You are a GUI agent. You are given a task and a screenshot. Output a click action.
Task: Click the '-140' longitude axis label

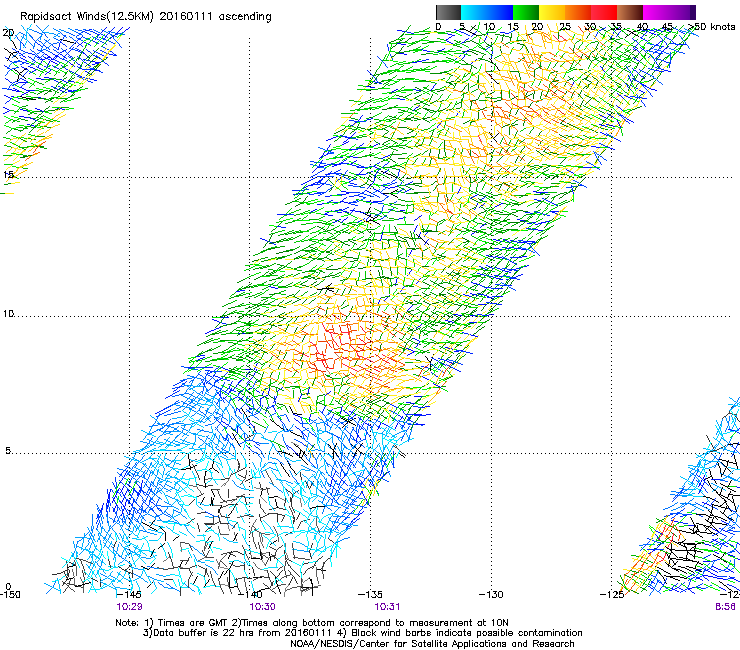250,594
